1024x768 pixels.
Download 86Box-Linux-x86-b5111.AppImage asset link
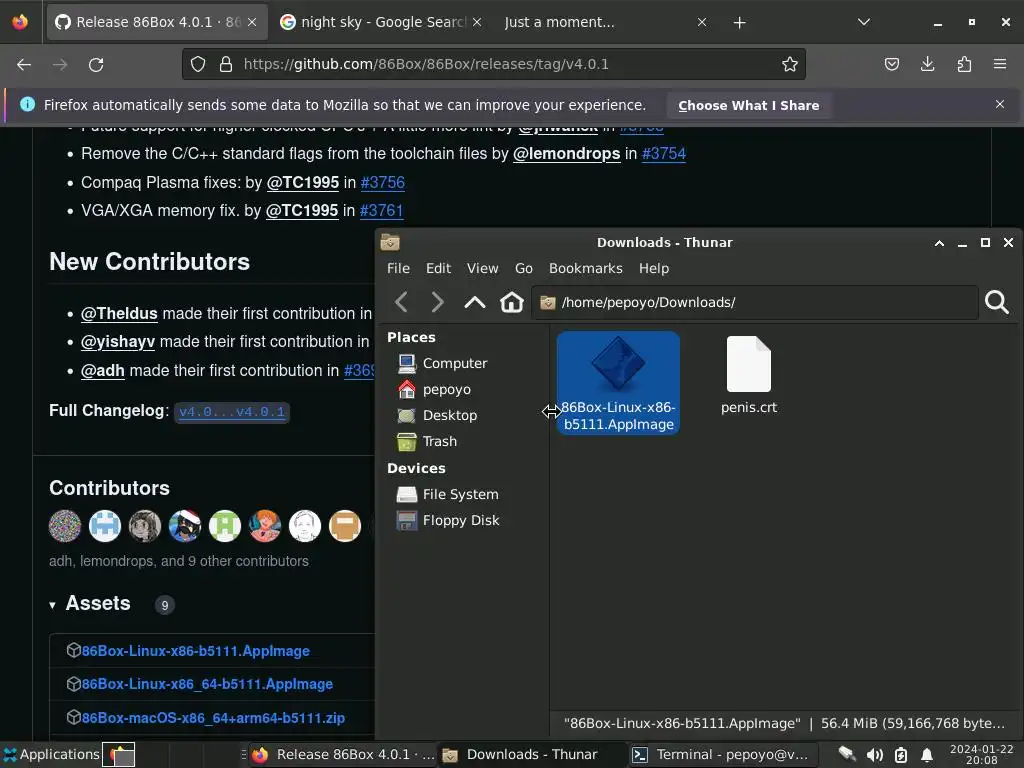[195, 651]
